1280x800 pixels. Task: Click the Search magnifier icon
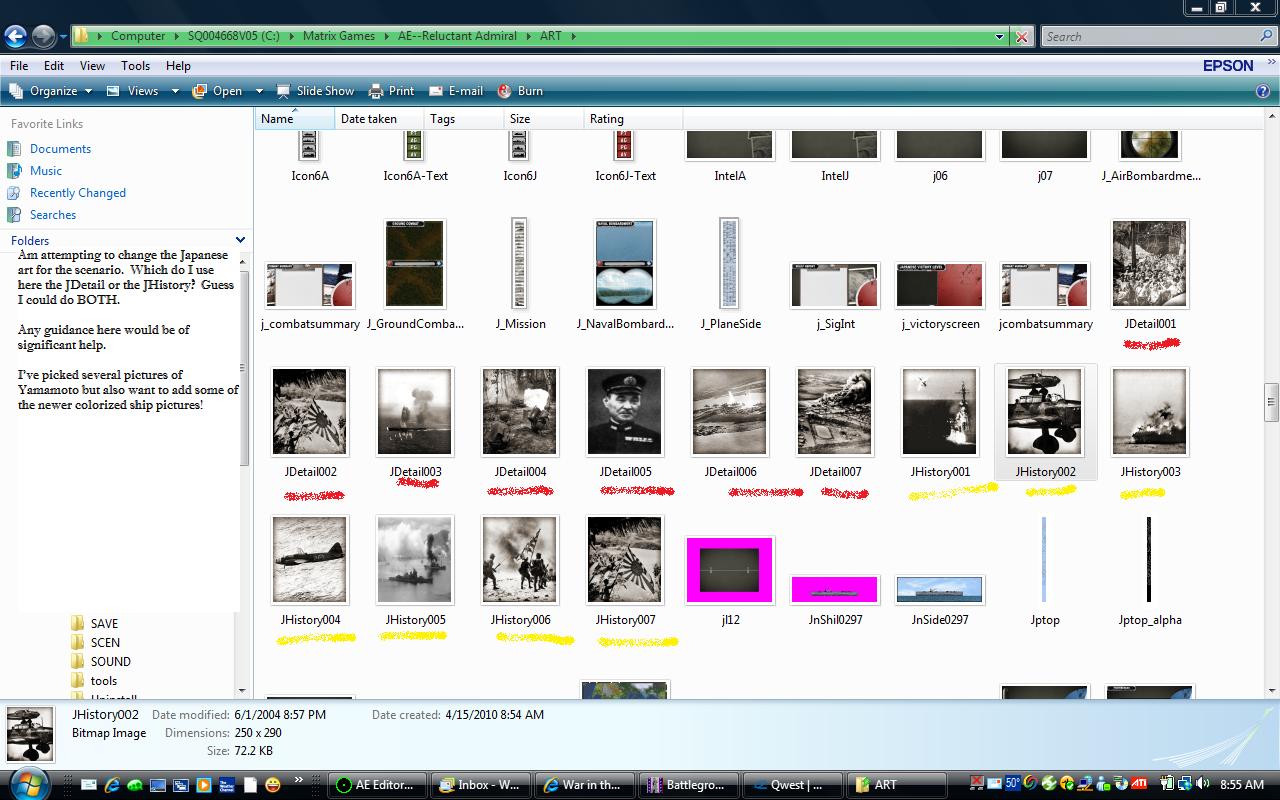(1266, 36)
